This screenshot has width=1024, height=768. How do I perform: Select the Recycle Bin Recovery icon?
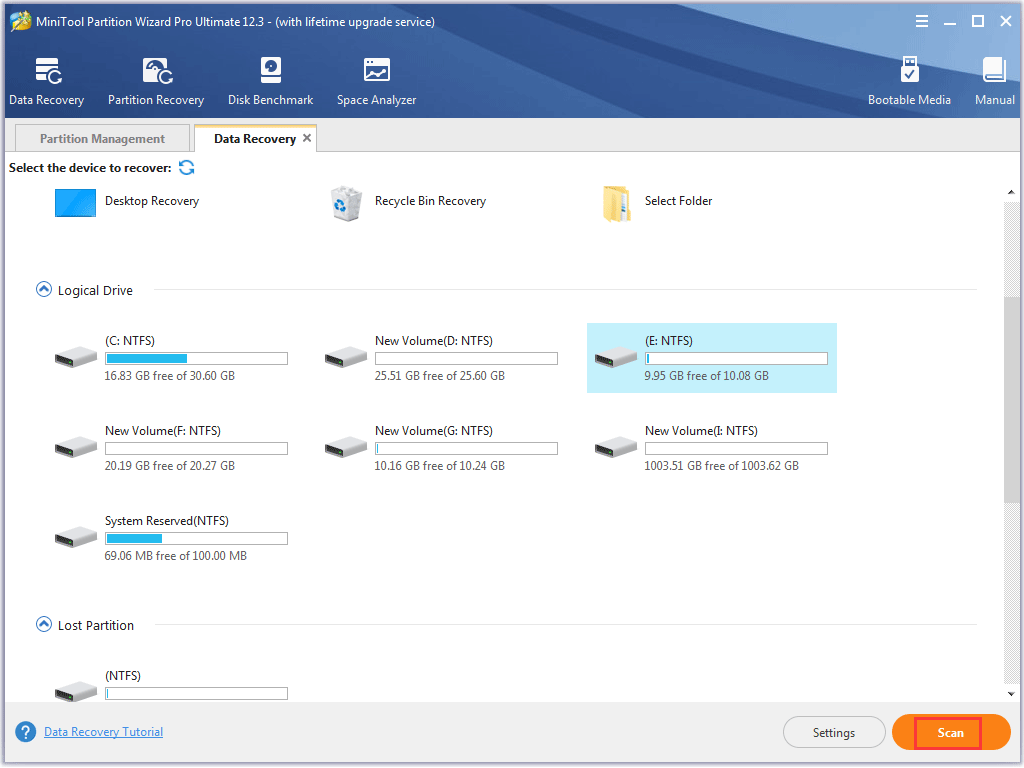point(346,204)
